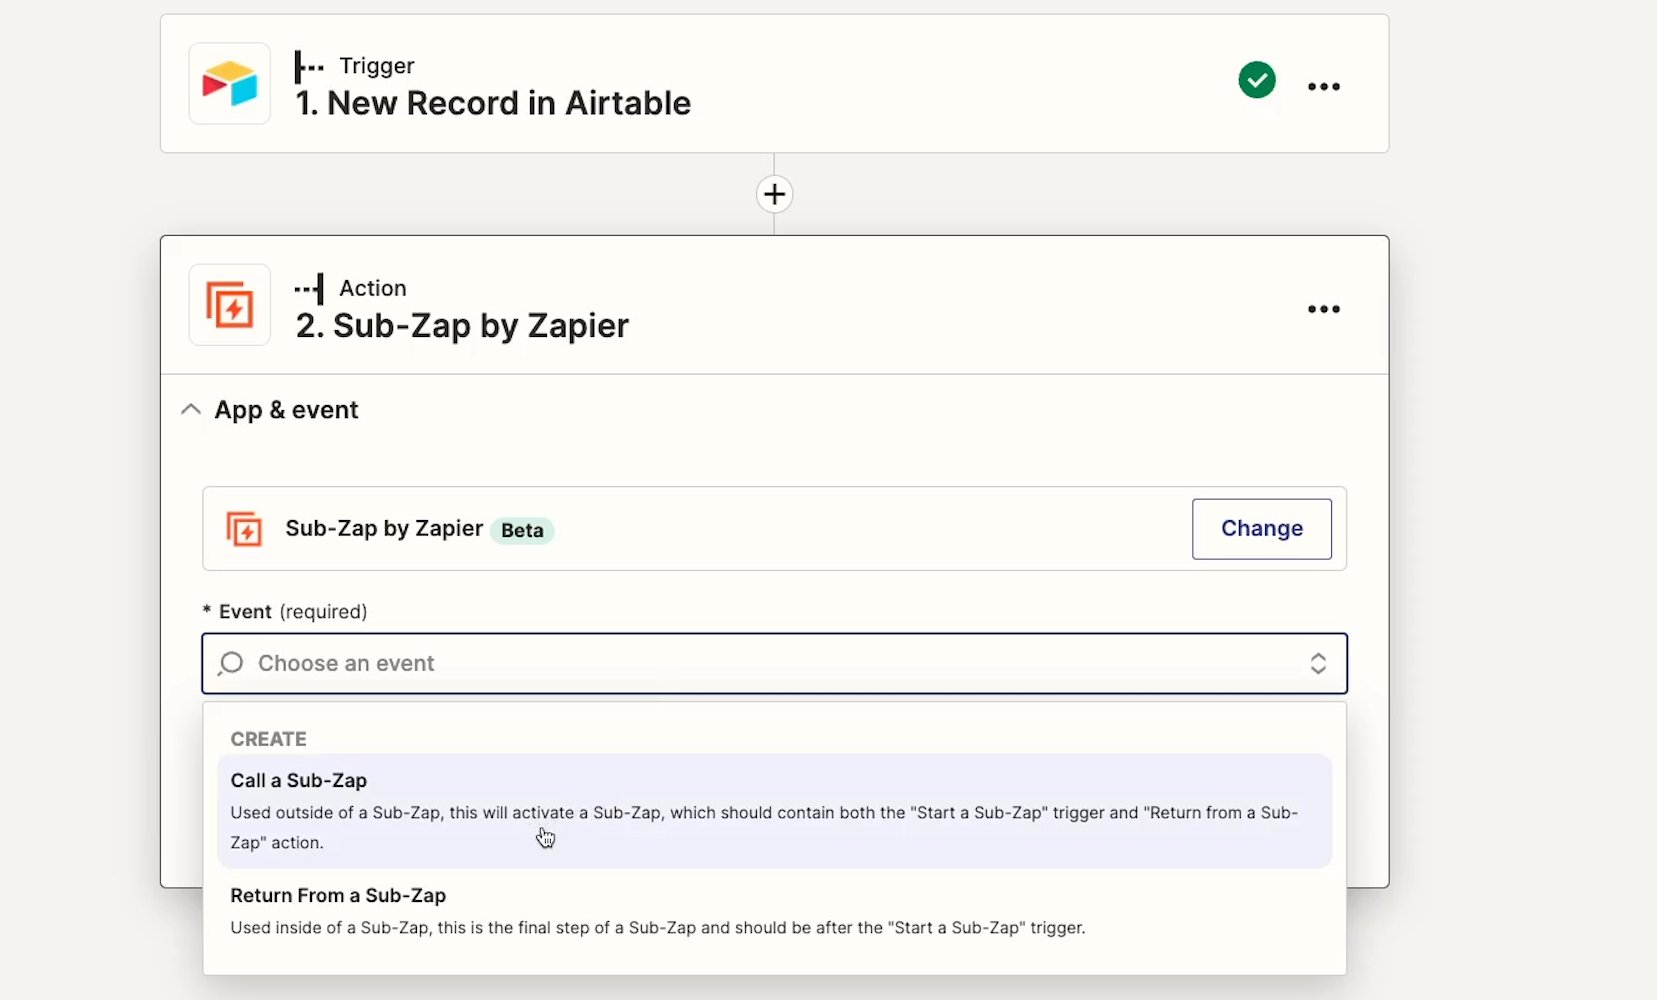Focus the Choose an event search field
1657x1000 pixels.
pyautogui.click(x=774, y=663)
